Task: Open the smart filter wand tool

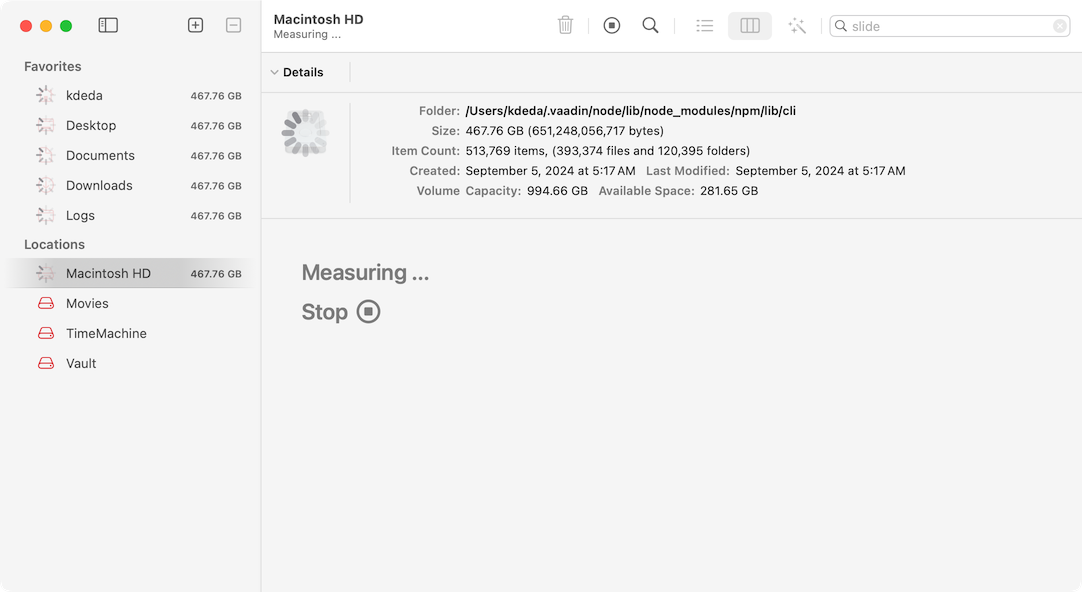Action: [796, 25]
